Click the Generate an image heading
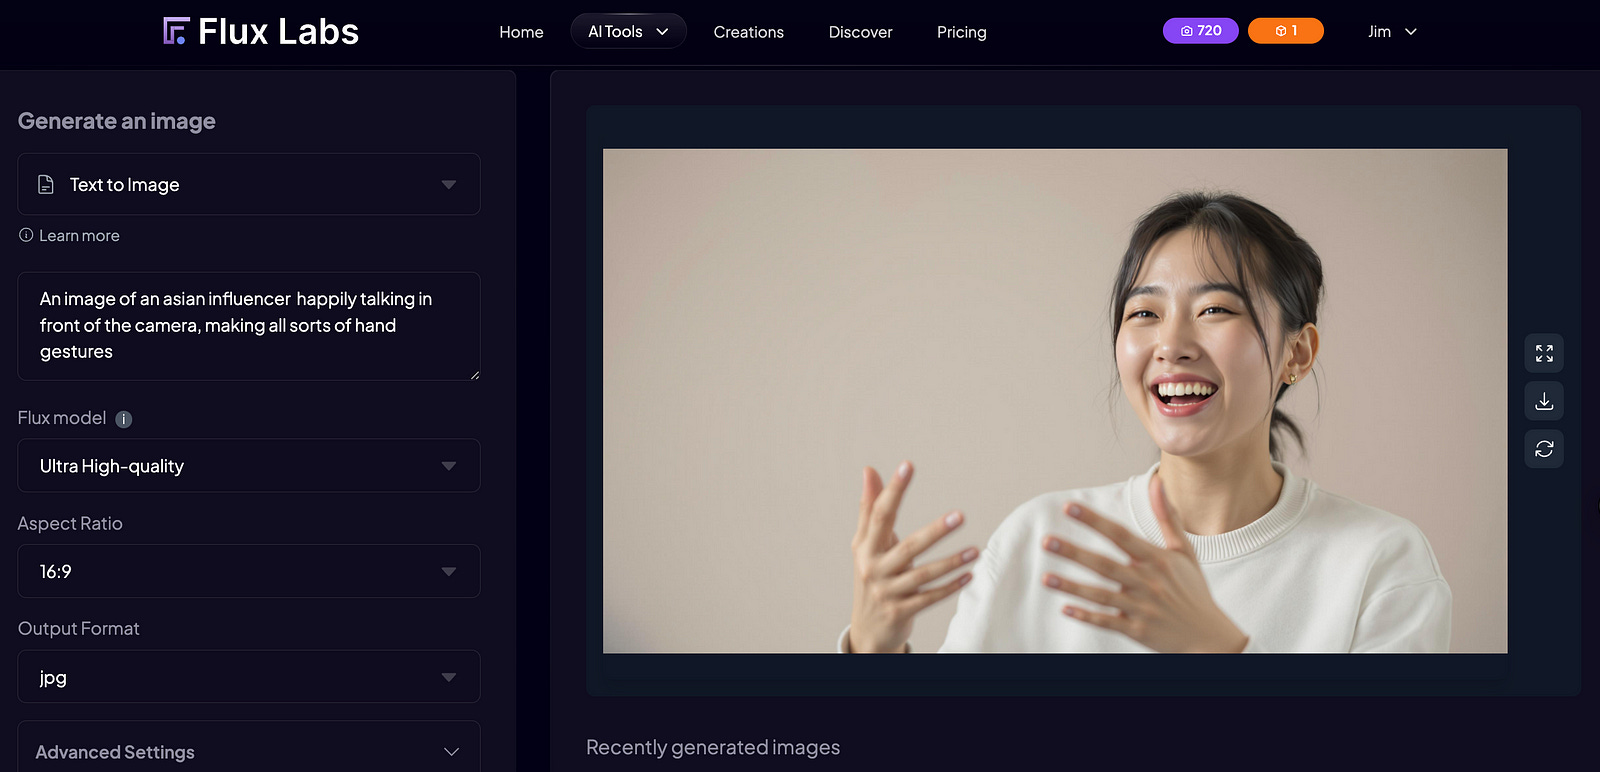 (x=117, y=121)
